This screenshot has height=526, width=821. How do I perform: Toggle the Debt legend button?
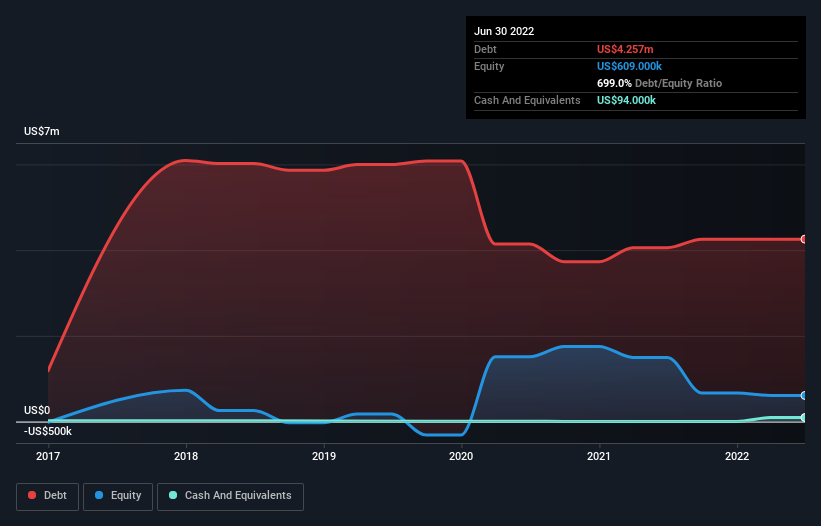[x=47, y=496]
